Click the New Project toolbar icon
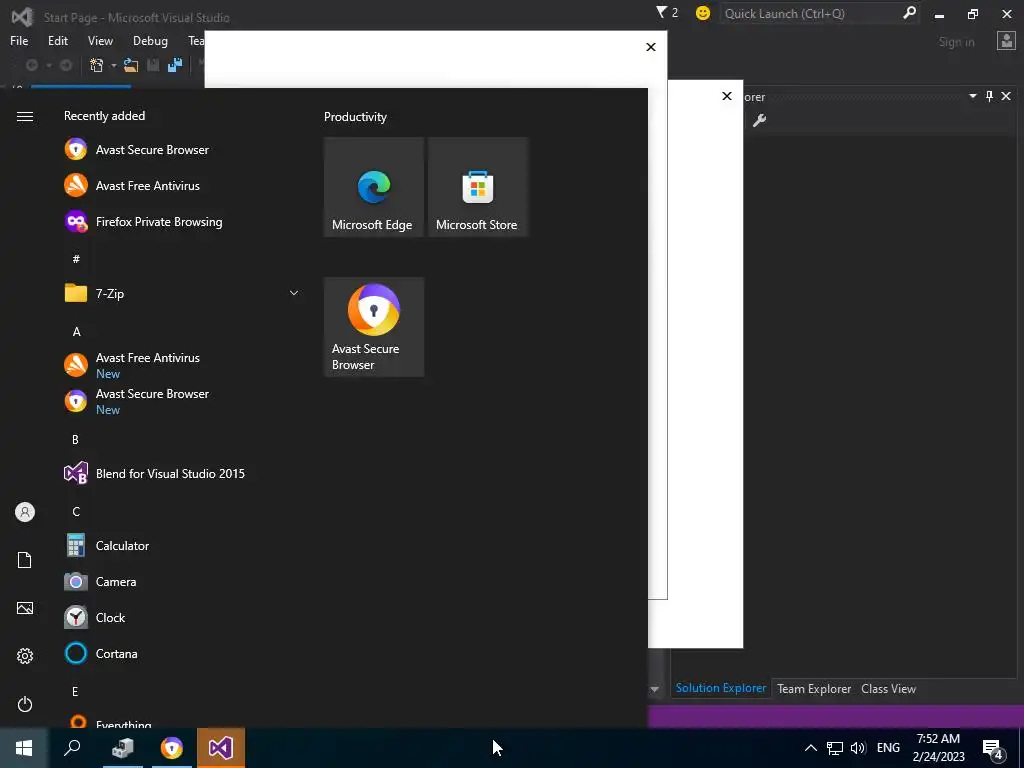The width and height of the screenshot is (1024, 768). [97, 65]
